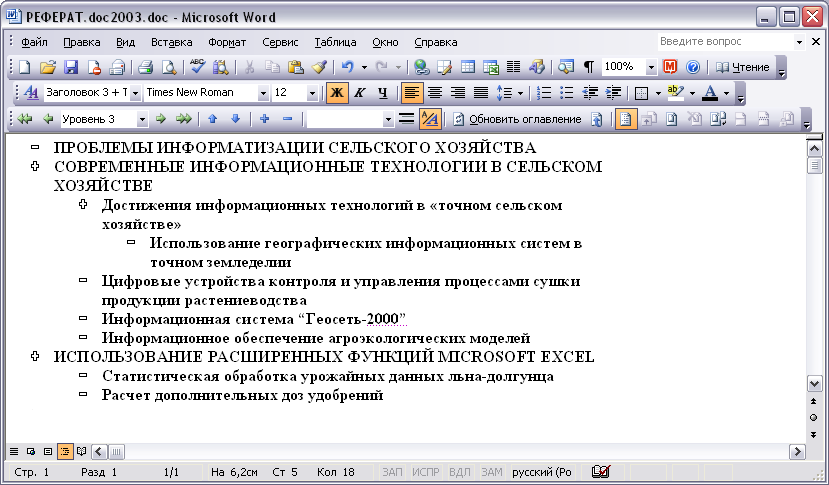
Task: Apply yellow highlight color
Action: pos(675,93)
